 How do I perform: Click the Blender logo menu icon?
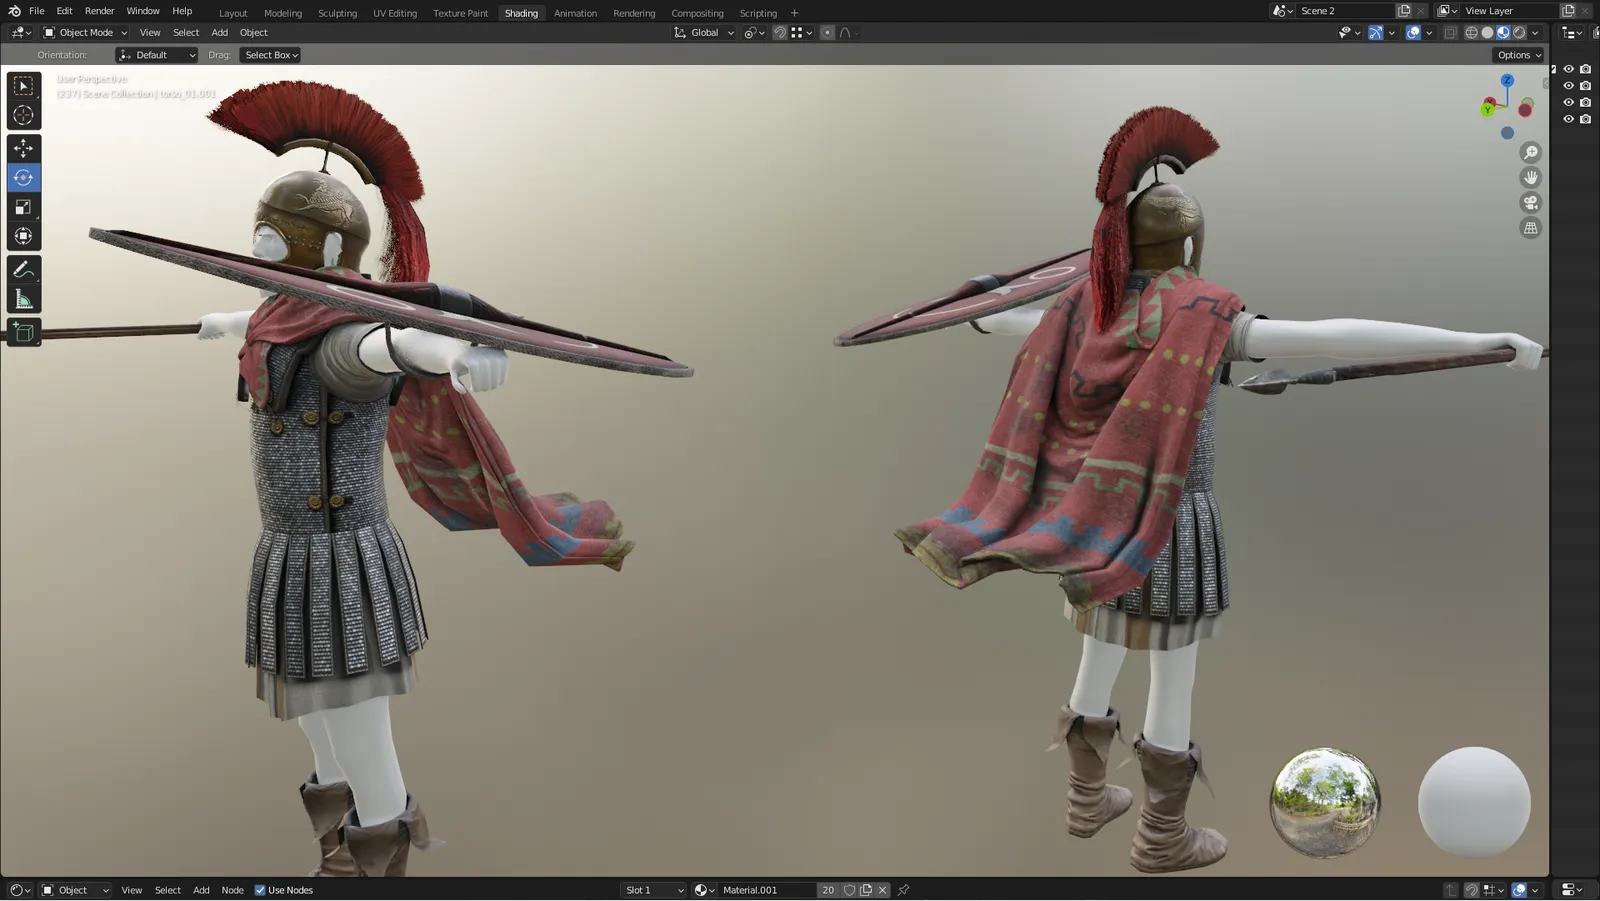tap(14, 11)
